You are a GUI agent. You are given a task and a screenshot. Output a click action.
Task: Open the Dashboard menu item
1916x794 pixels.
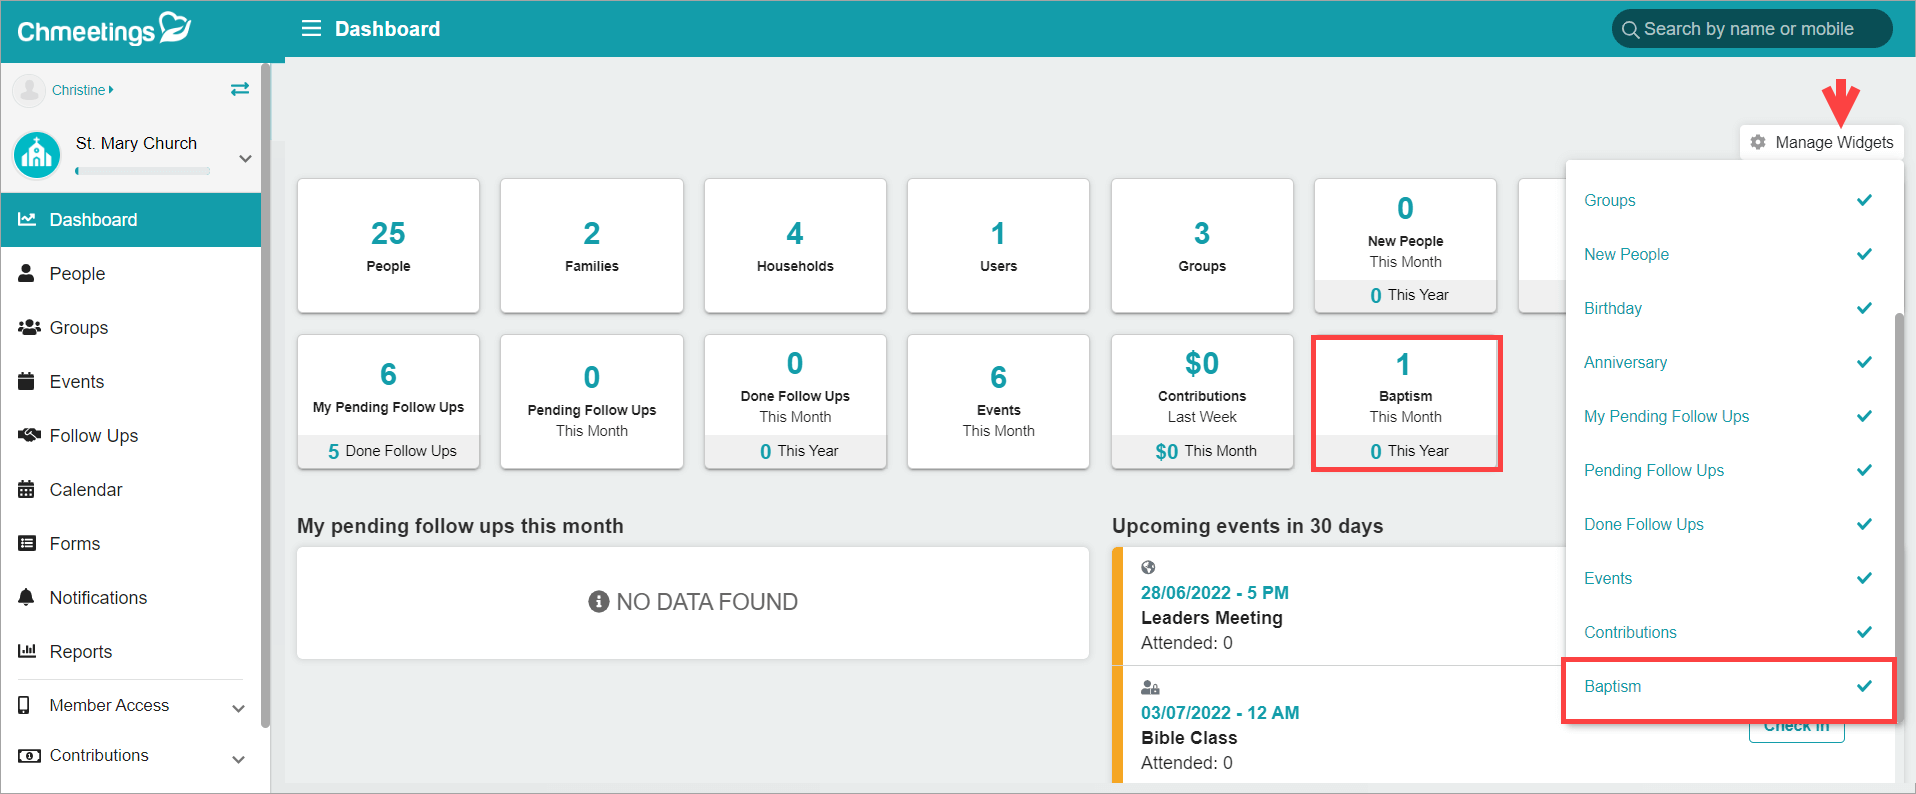131,220
